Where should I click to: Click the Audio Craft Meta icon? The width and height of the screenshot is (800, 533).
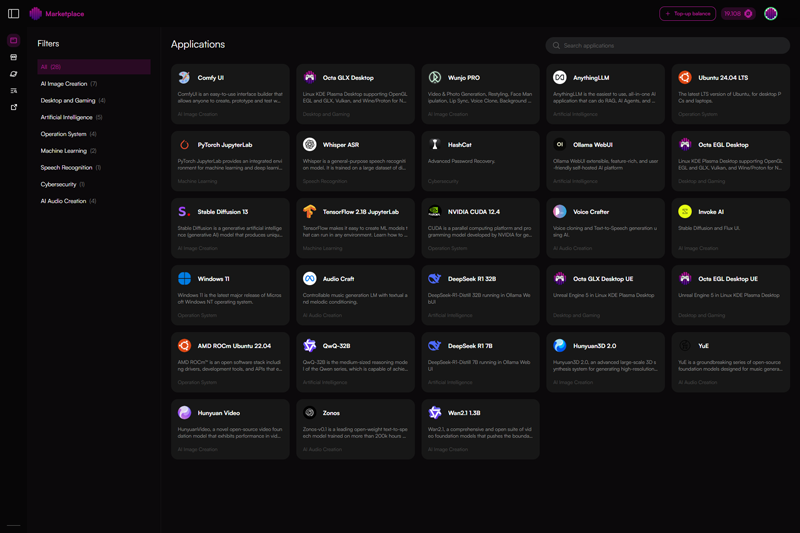click(310, 278)
